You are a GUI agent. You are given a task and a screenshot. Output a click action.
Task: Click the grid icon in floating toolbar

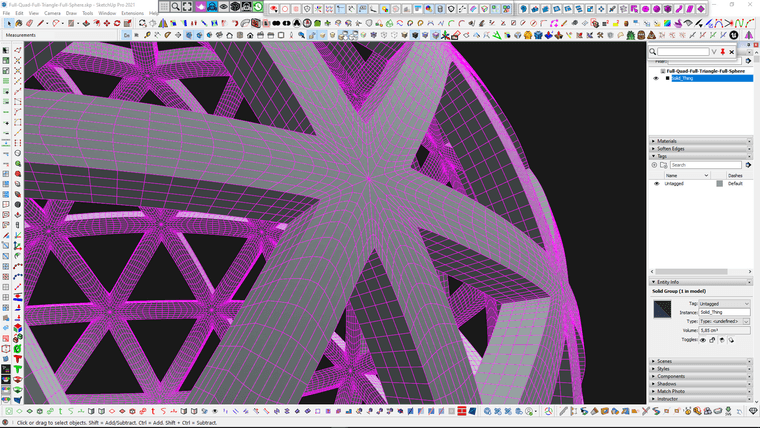[x=164, y=7]
